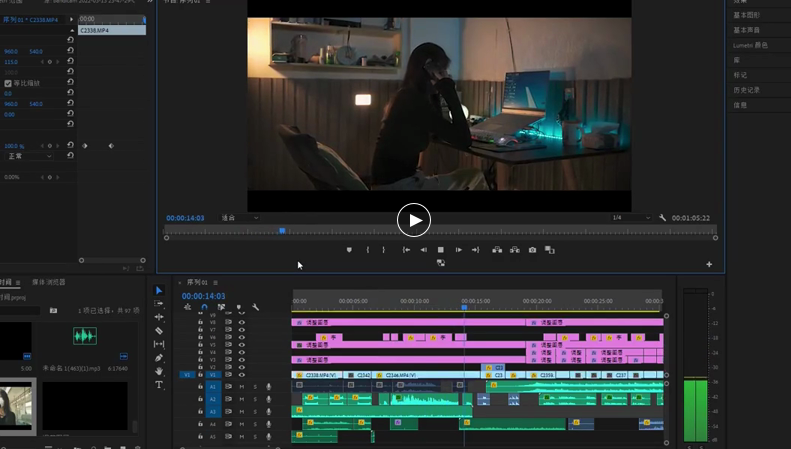Image resolution: width=791 pixels, height=449 pixels.
Task: Click the large play overlay button
Action: [x=414, y=220]
